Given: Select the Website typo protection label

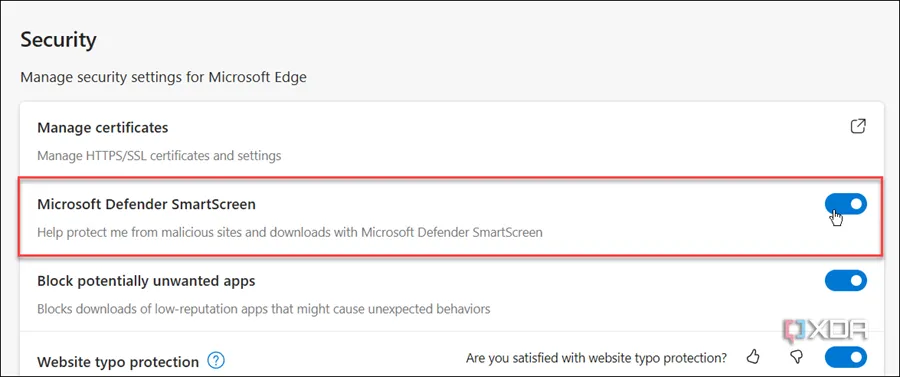Looking at the screenshot, I should point(118,362).
